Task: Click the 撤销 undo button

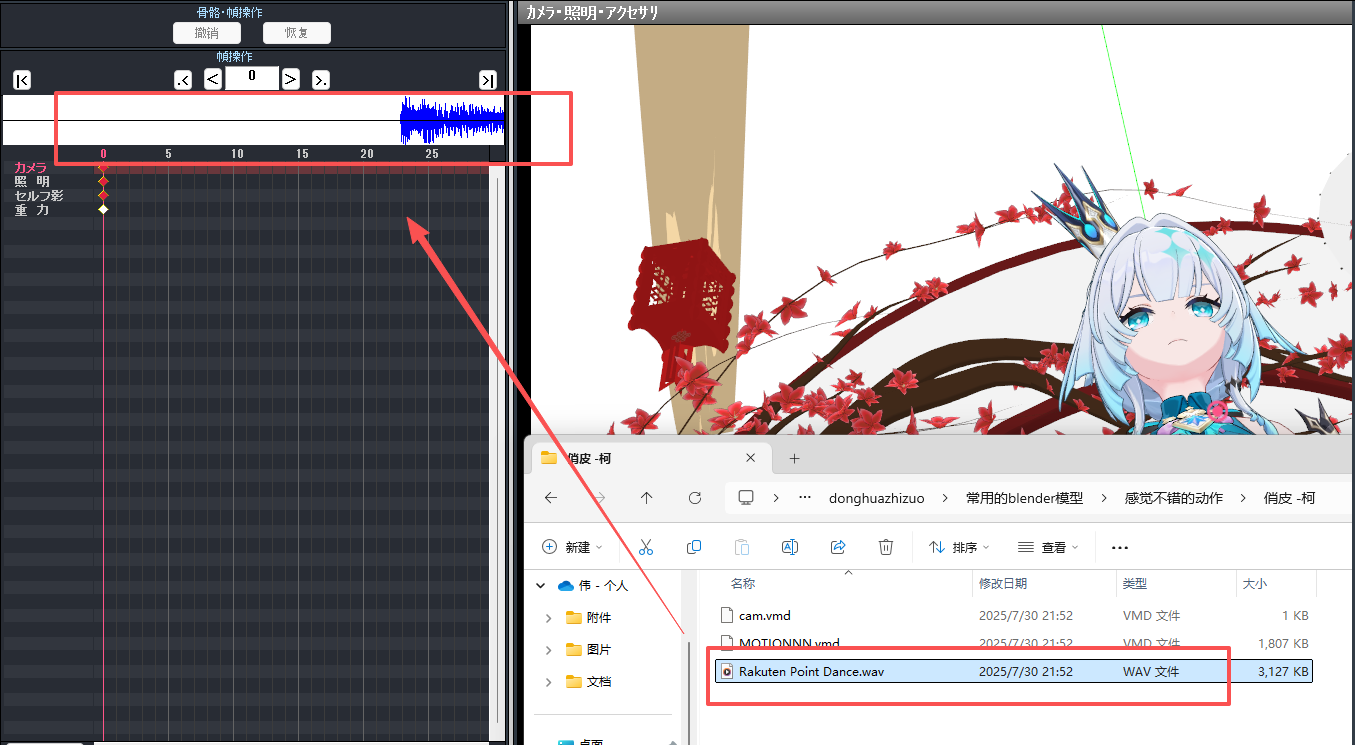Action: (206, 33)
